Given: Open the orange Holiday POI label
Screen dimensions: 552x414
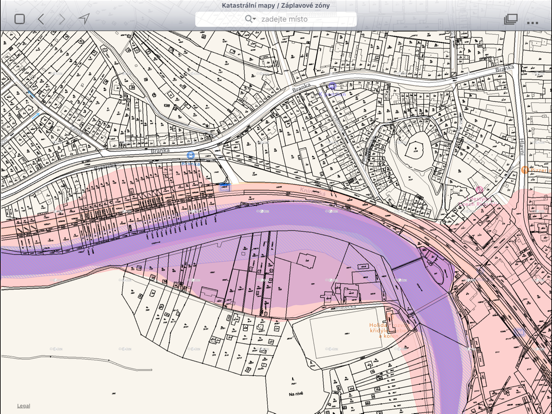Looking at the screenshot, I should pyautogui.click(x=382, y=330).
